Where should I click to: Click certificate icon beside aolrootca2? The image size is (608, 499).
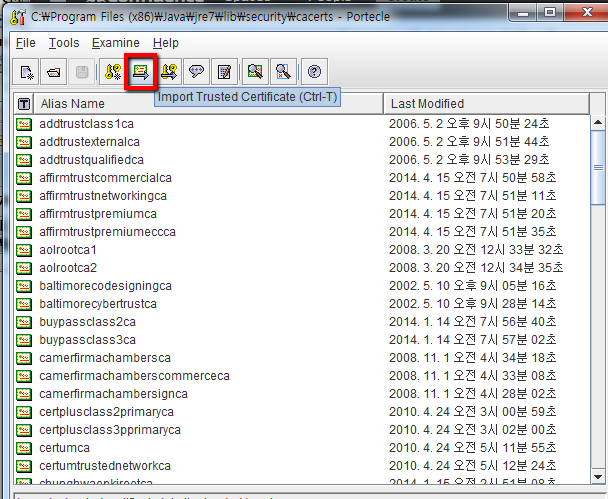(24, 268)
